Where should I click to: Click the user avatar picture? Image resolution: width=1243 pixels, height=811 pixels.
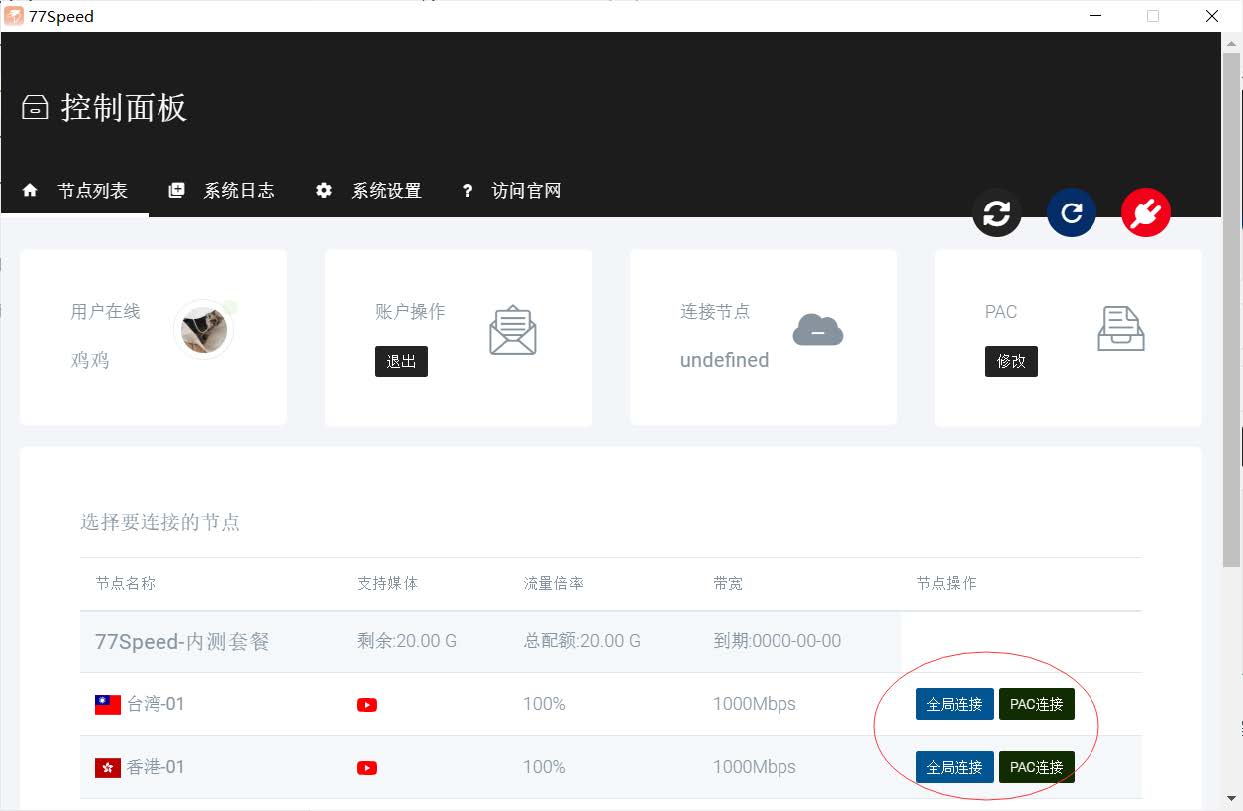click(x=204, y=330)
